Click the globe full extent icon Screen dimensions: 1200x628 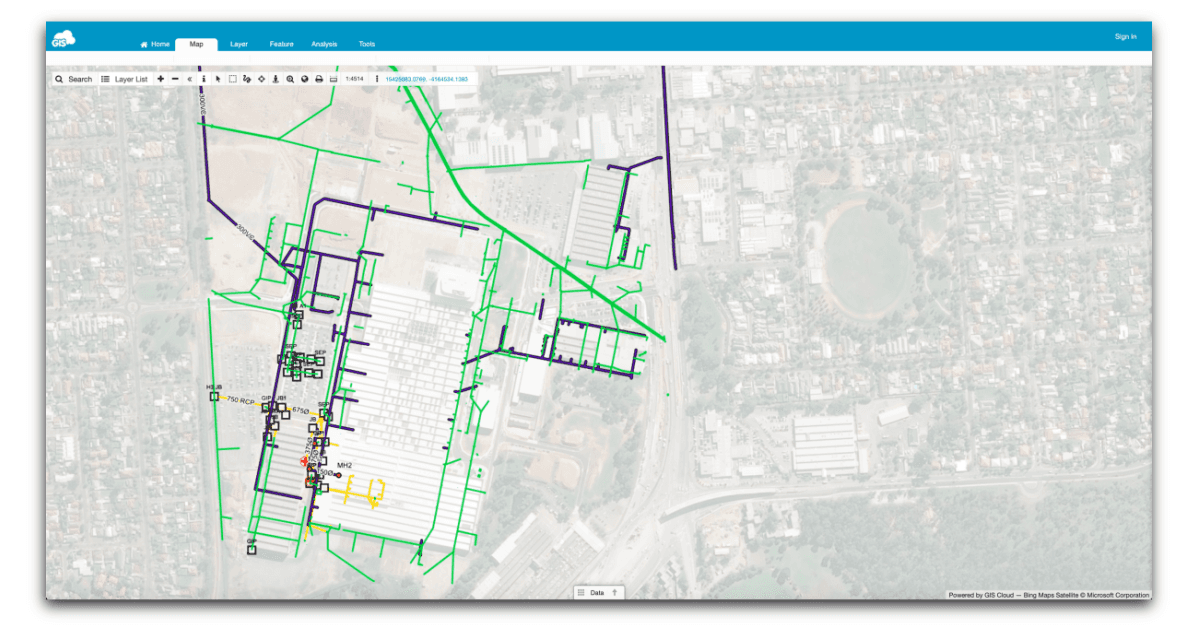[305, 79]
